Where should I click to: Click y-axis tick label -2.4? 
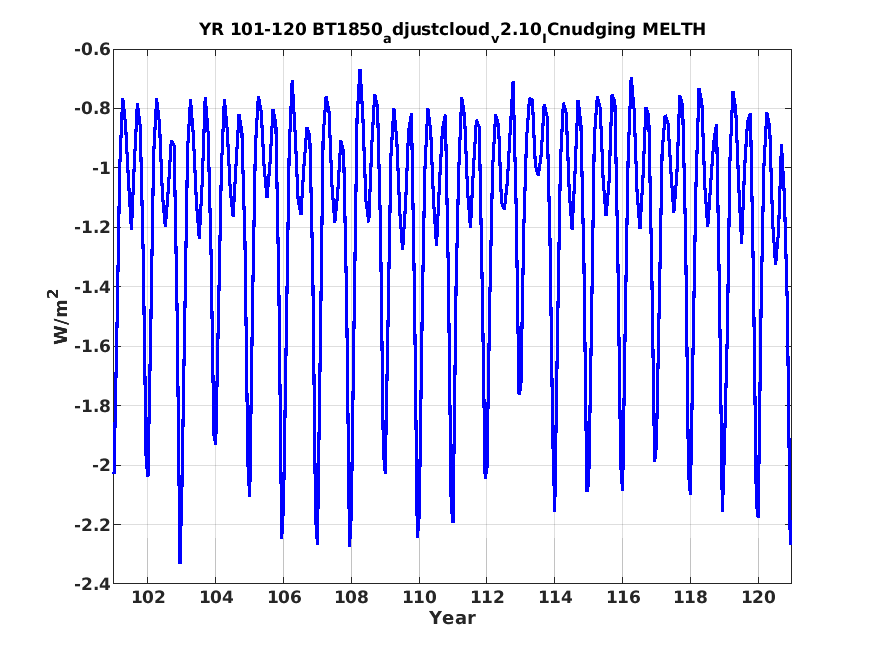click(92, 584)
